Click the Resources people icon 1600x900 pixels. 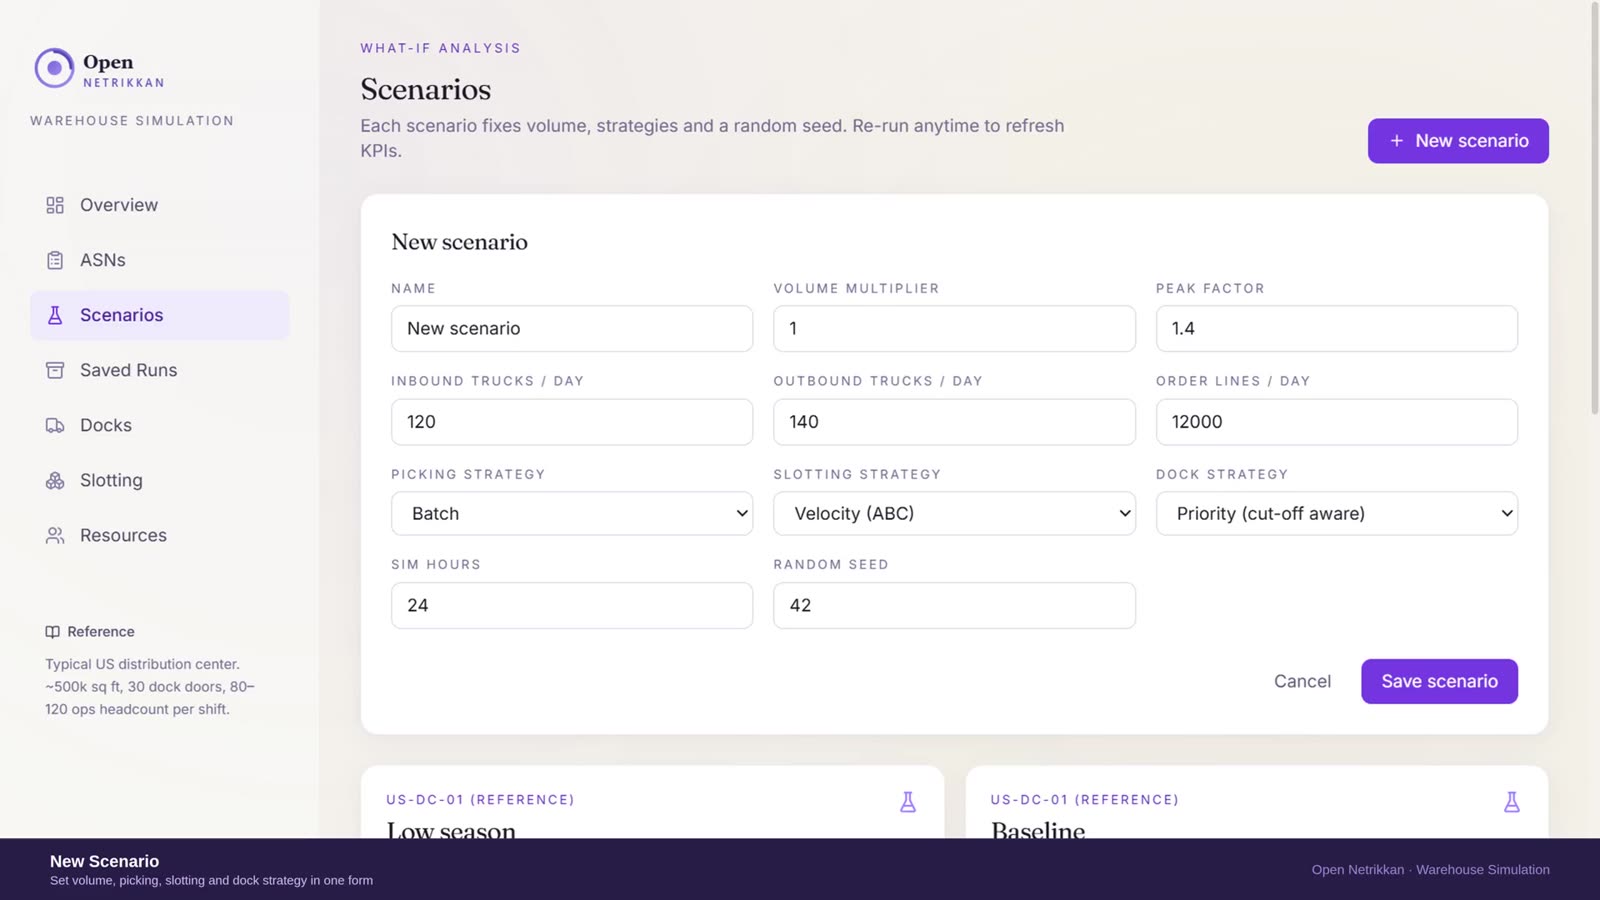tap(55, 535)
